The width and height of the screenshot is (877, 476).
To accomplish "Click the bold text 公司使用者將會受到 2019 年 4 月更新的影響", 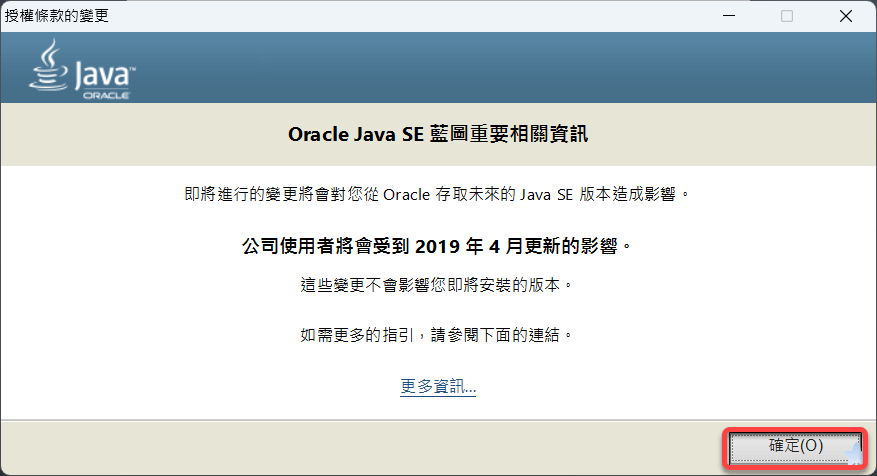I will click(437, 246).
